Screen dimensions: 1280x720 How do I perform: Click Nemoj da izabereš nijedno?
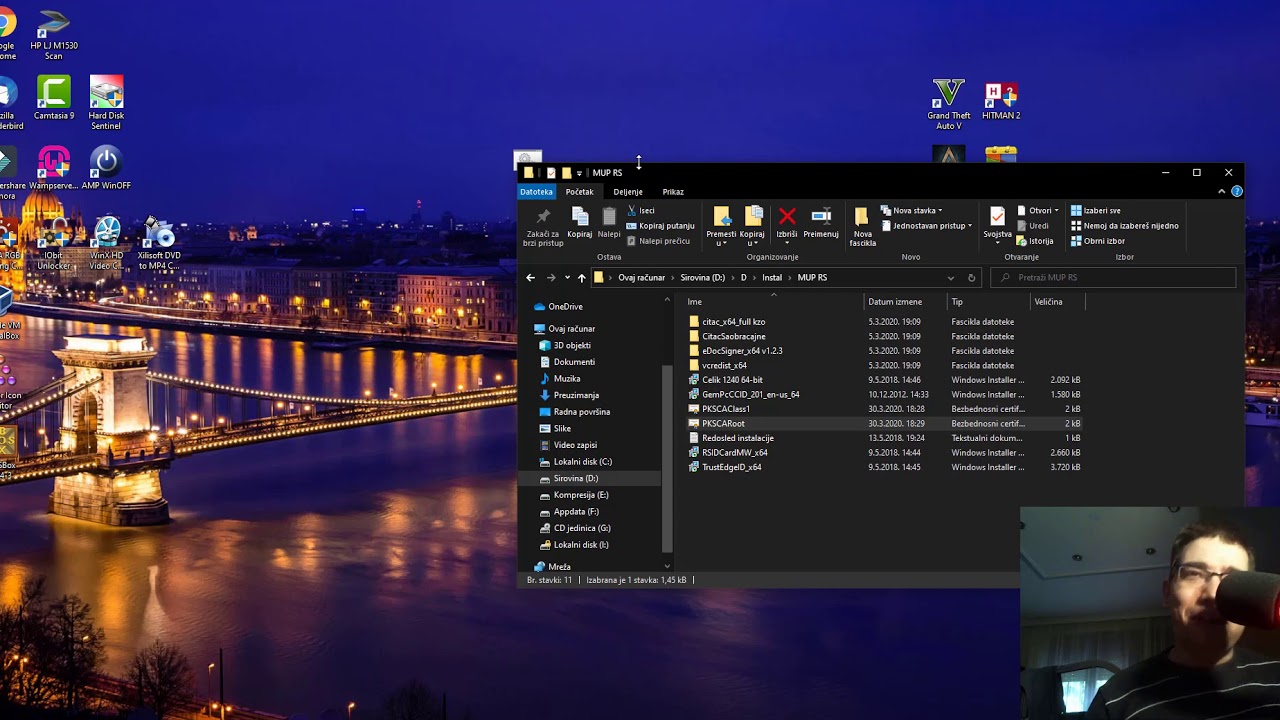point(1125,226)
